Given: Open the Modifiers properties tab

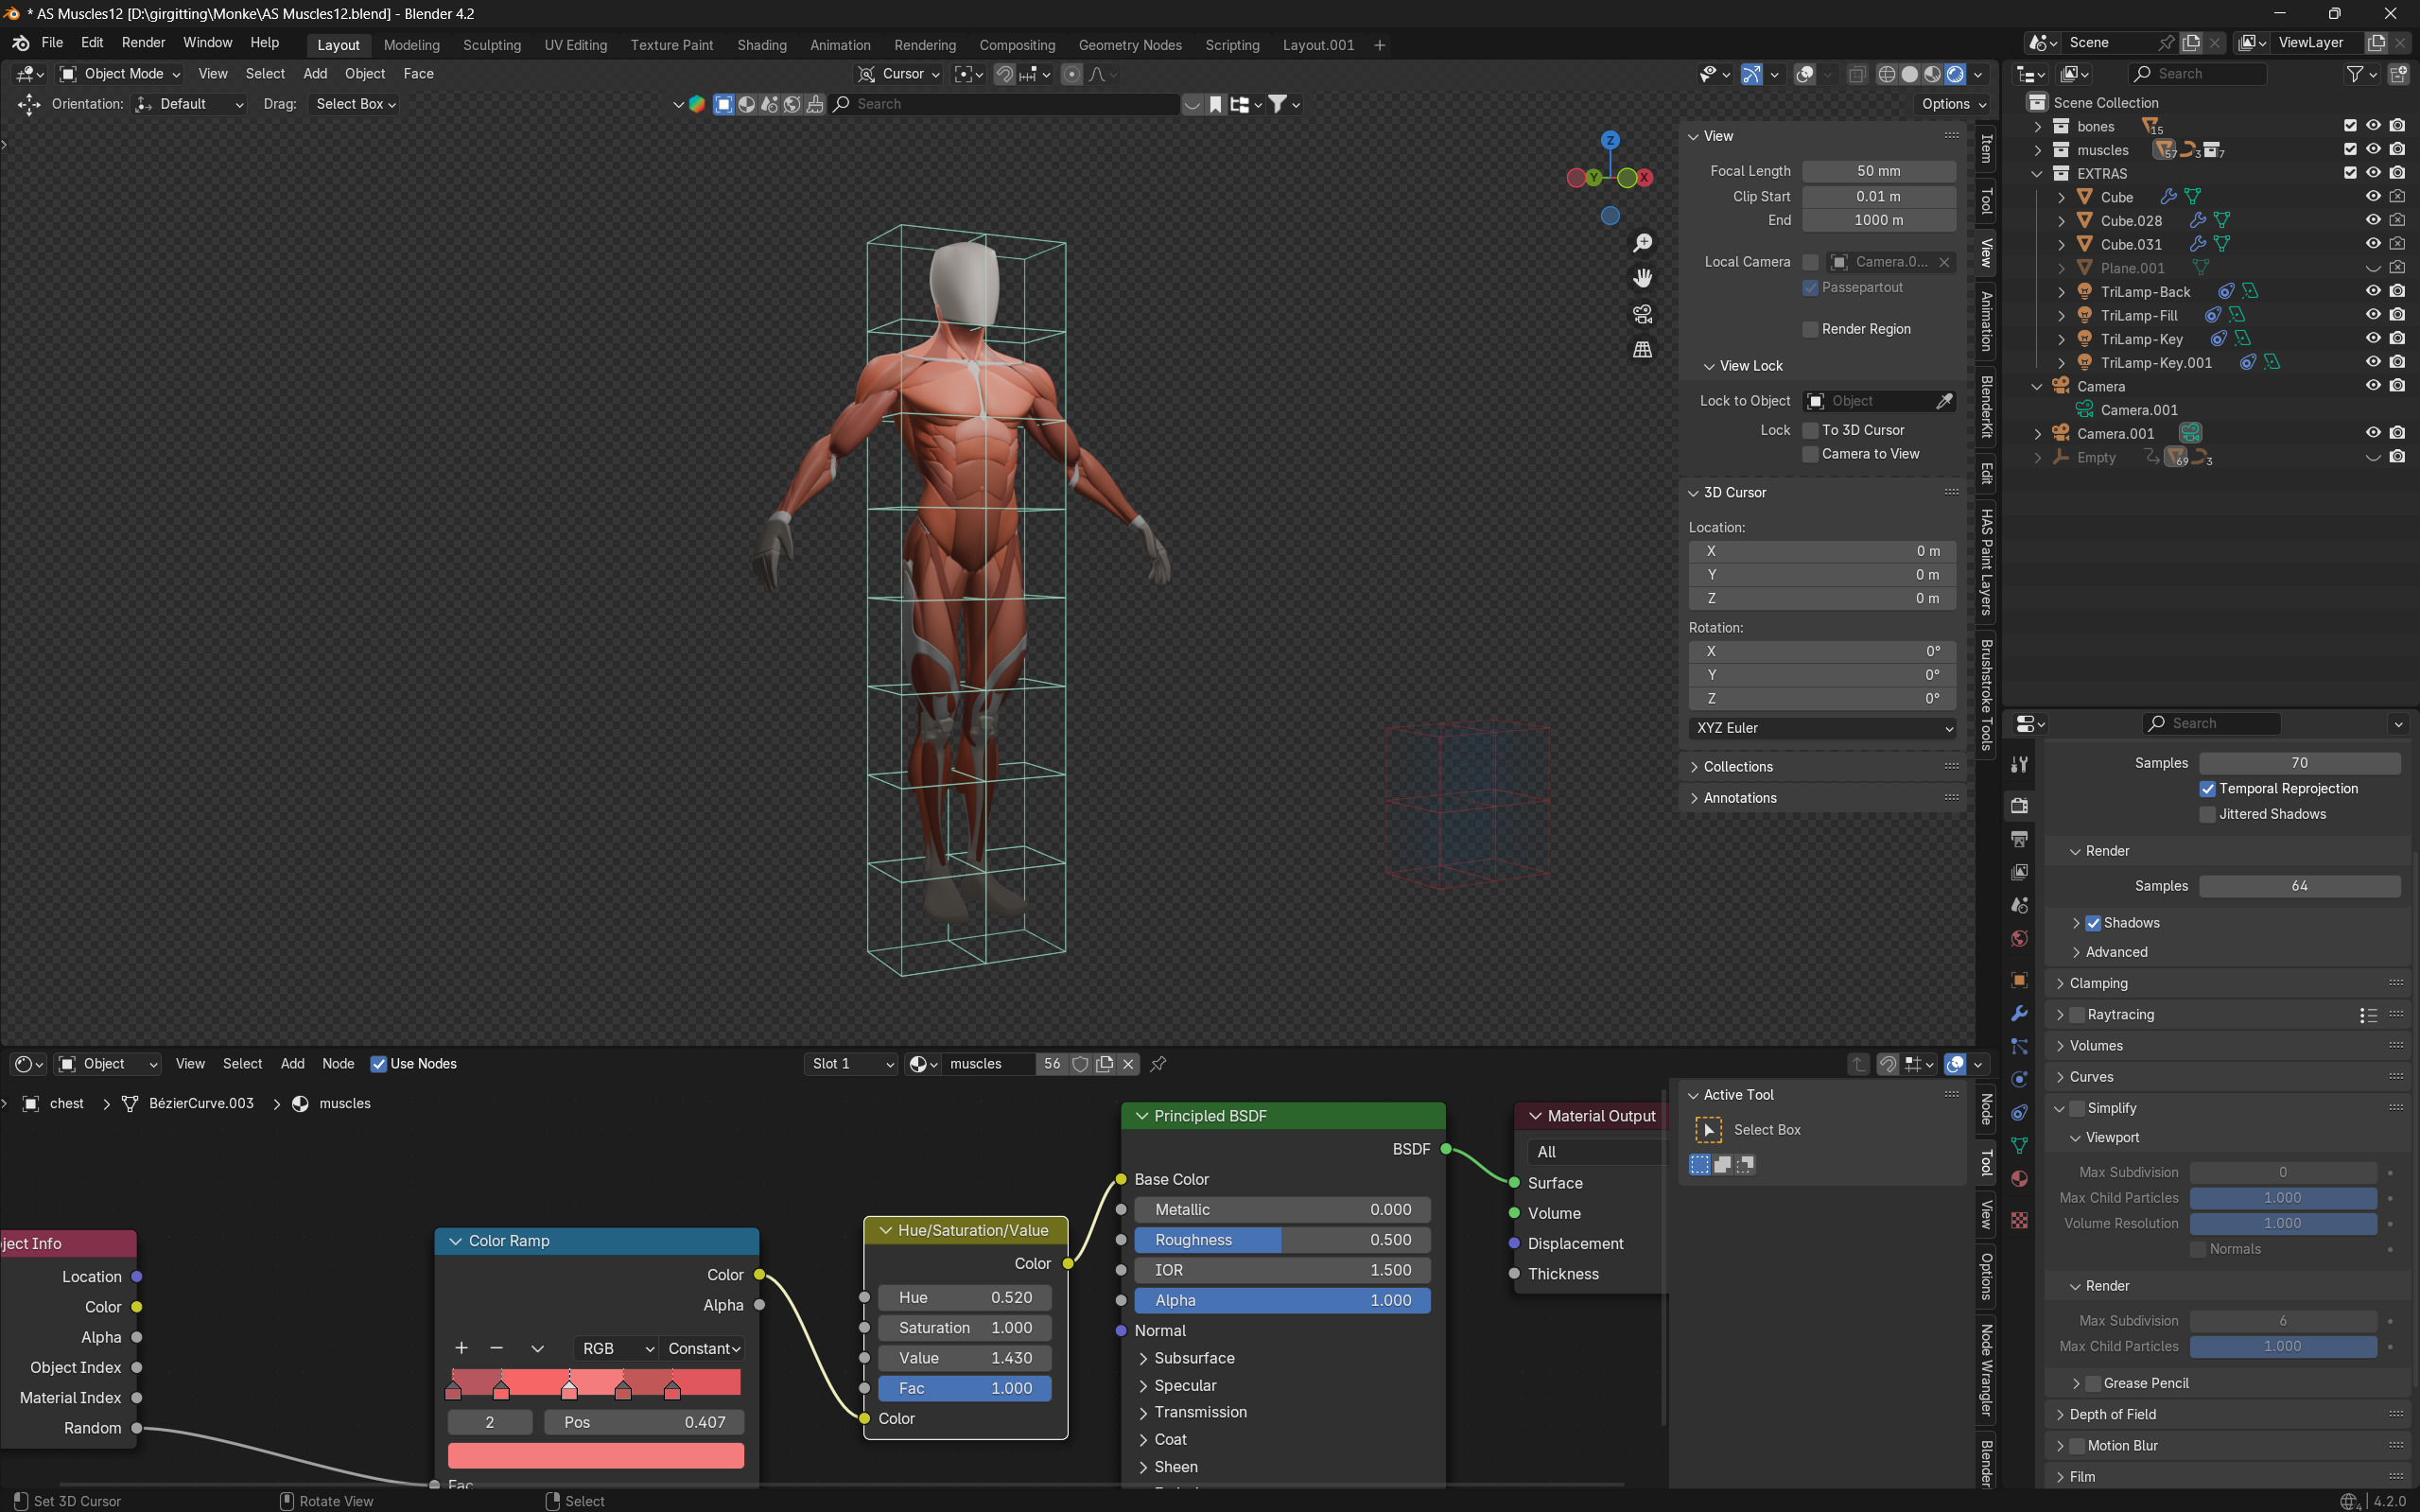Looking at the screenshot, I should [x=2019, y=1013].
